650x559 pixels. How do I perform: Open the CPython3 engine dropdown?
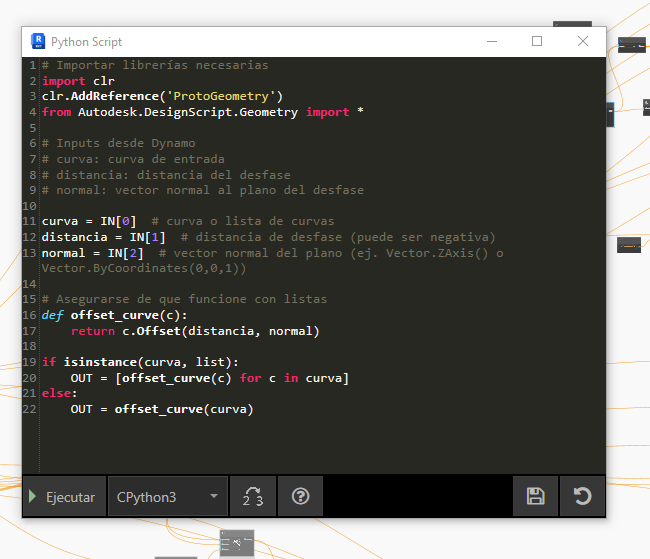point(168,496)
